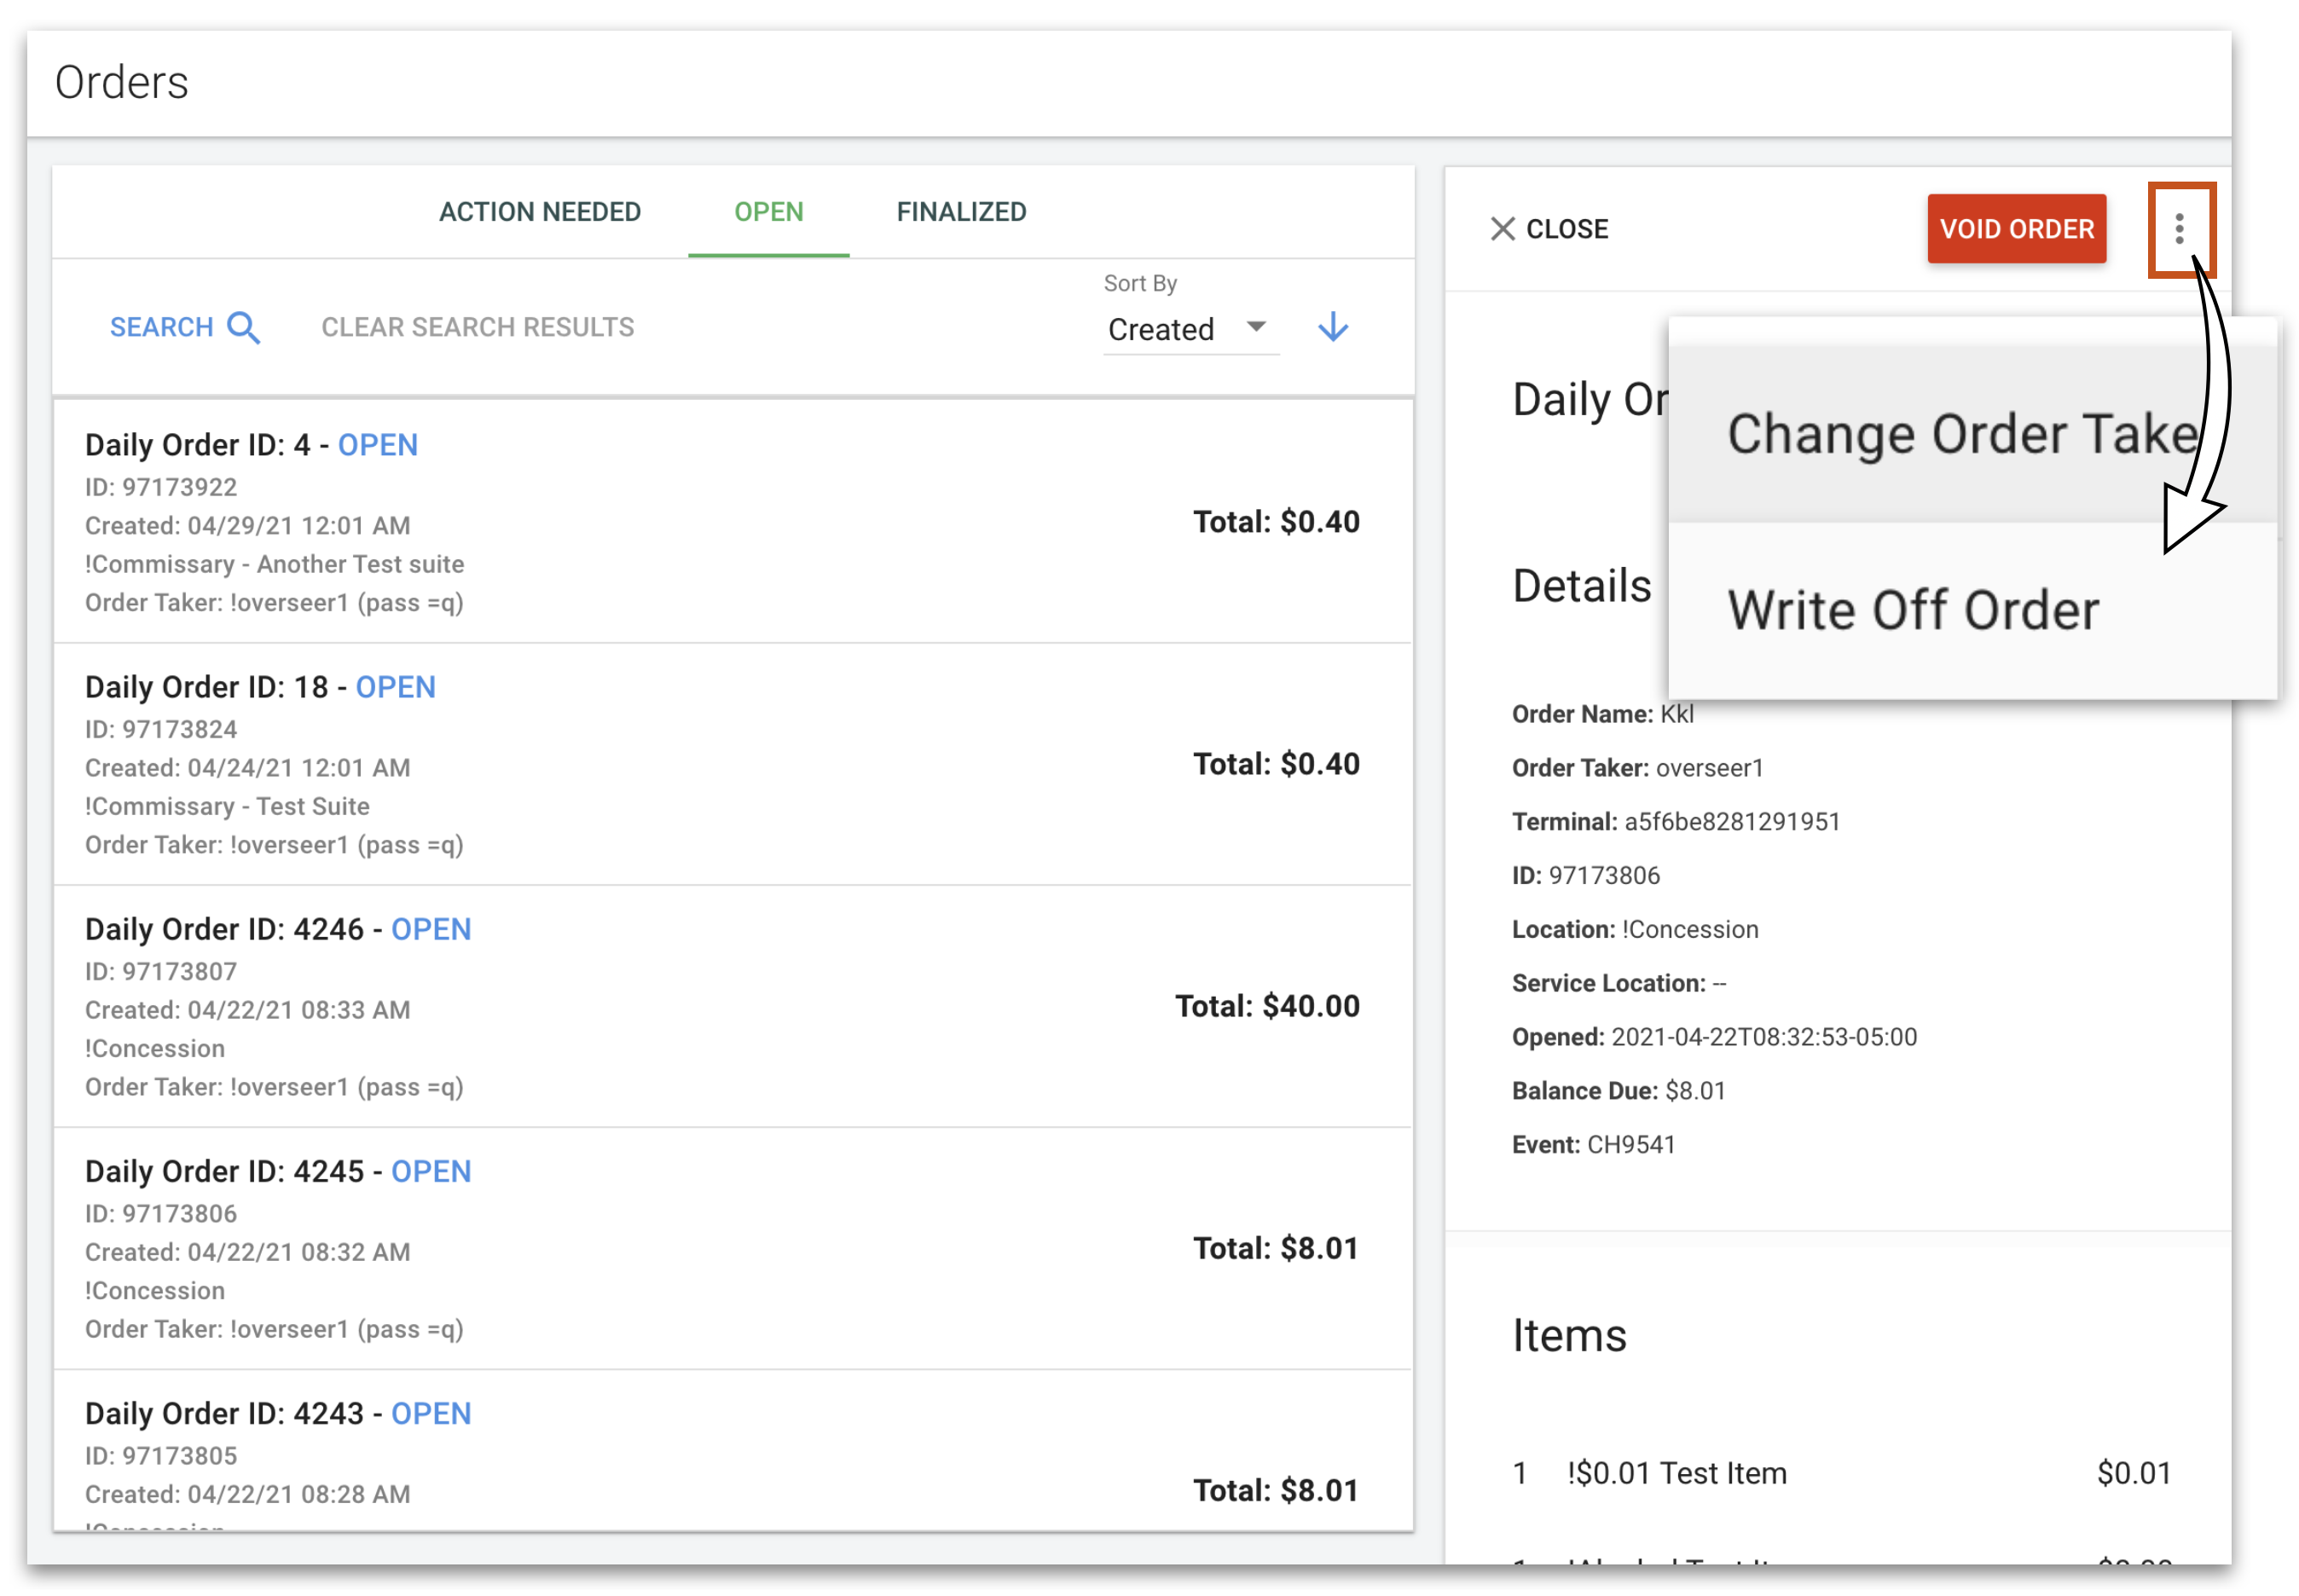
Task: Click the '!$0.01 Test Item' line in Items
Action: pos(1677,1472)
